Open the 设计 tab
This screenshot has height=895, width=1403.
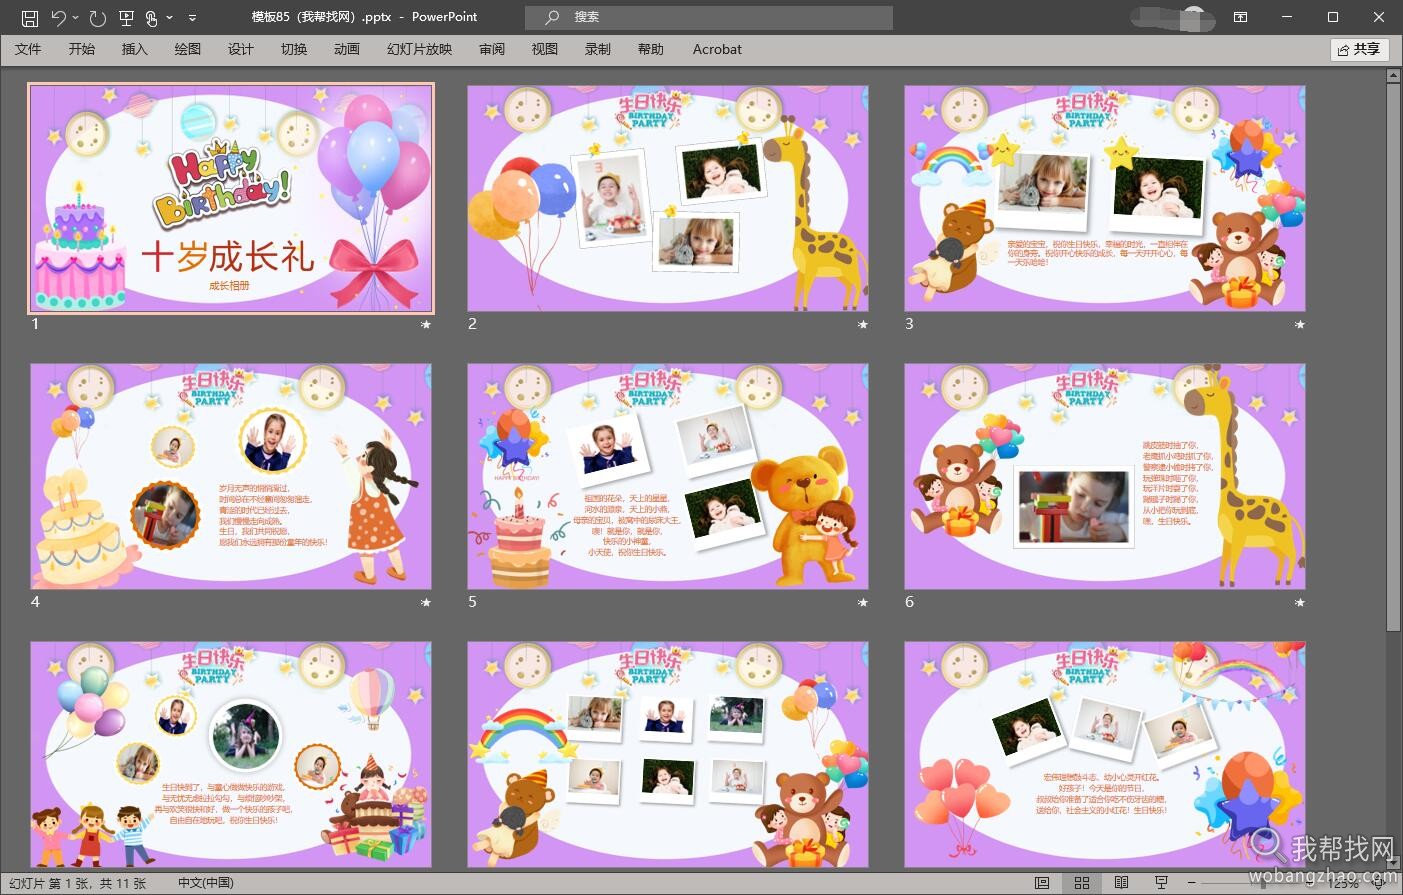[241, 49]
